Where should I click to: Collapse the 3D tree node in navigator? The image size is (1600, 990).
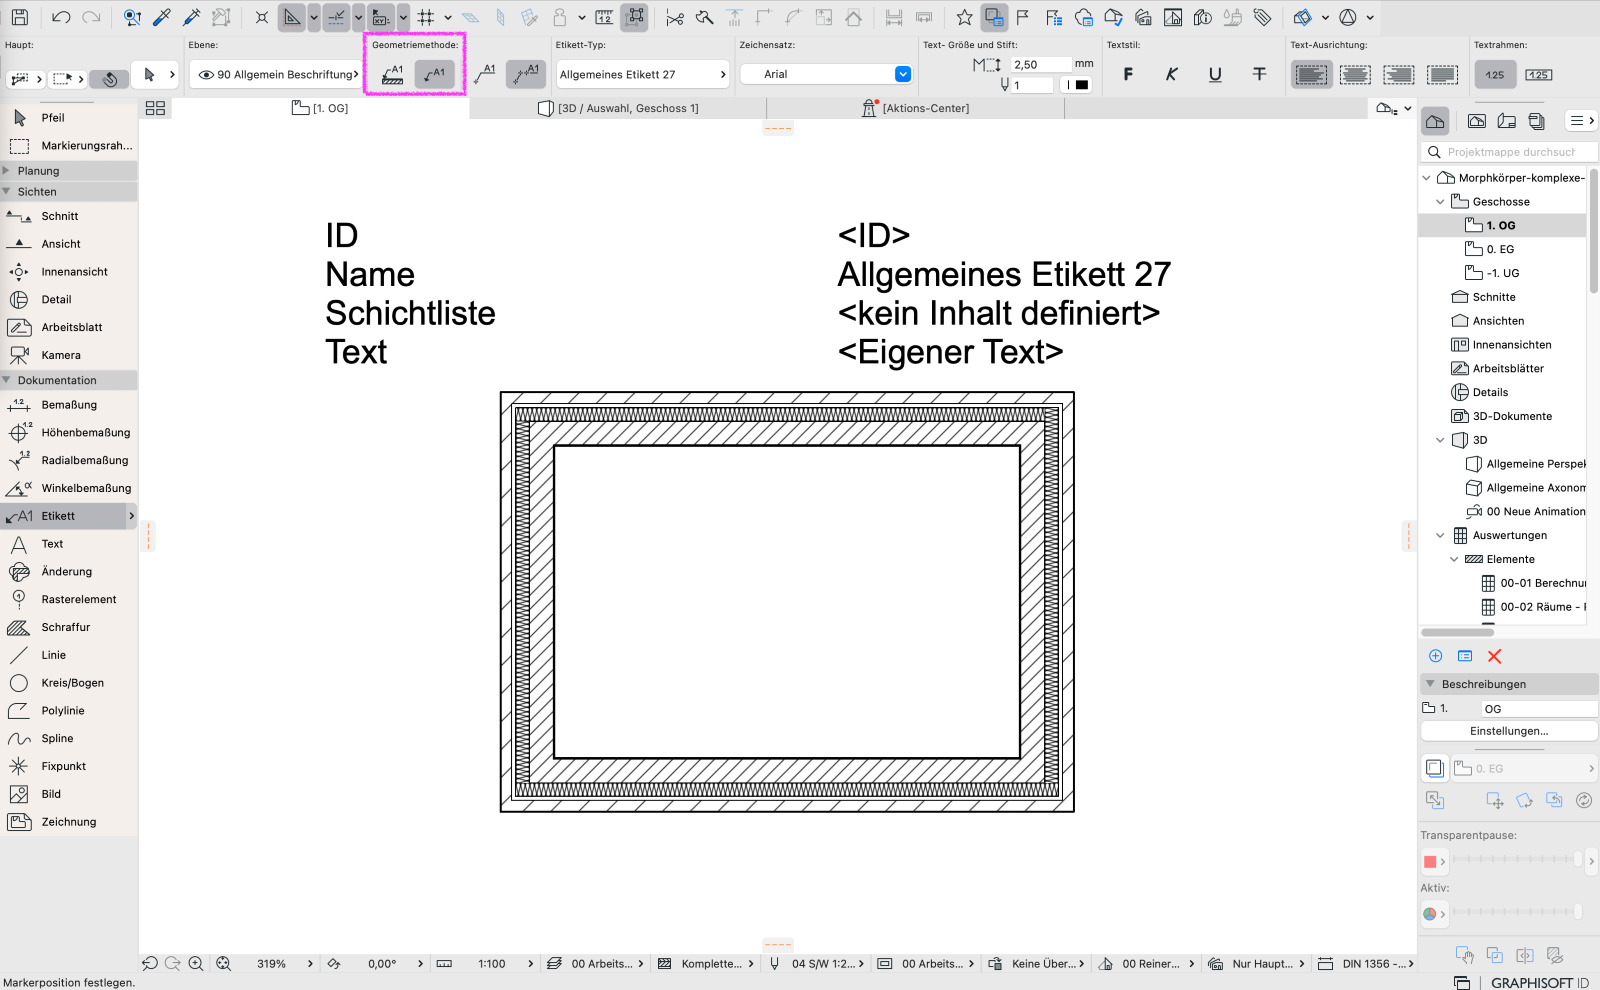[x=1441, y=440]
